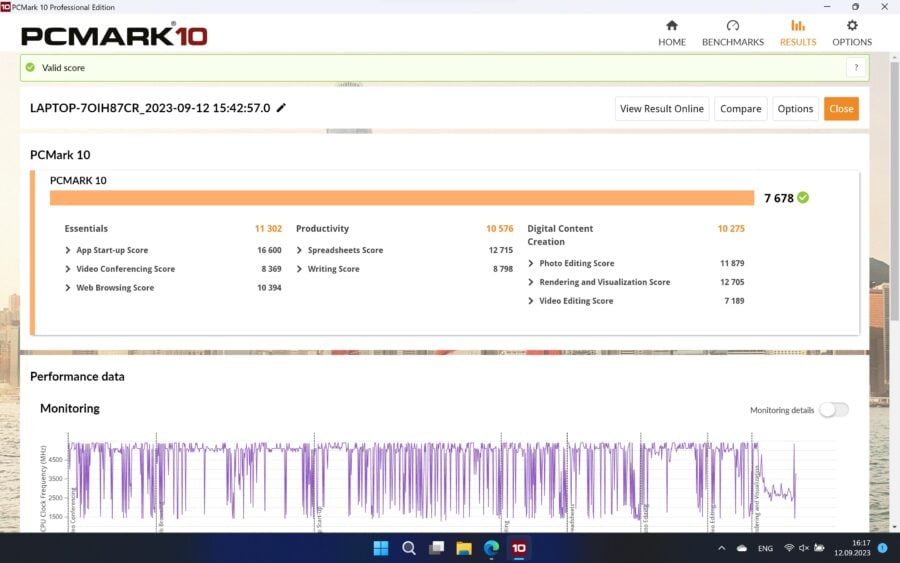
Task: Open the RESULTS tab
Action: (798, 33)
